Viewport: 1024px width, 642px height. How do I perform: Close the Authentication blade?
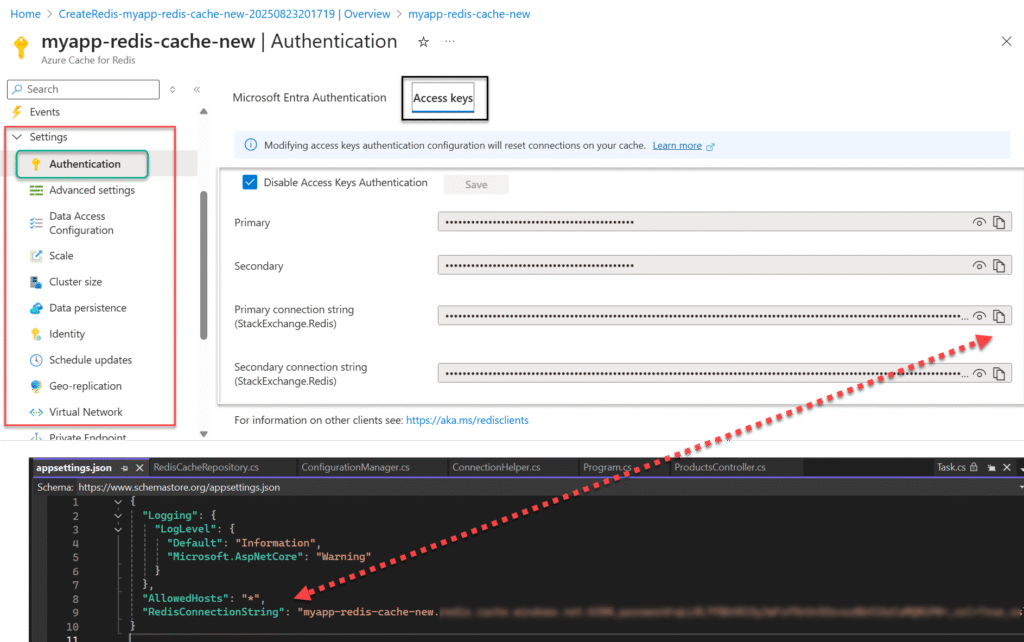[1006, 41]
